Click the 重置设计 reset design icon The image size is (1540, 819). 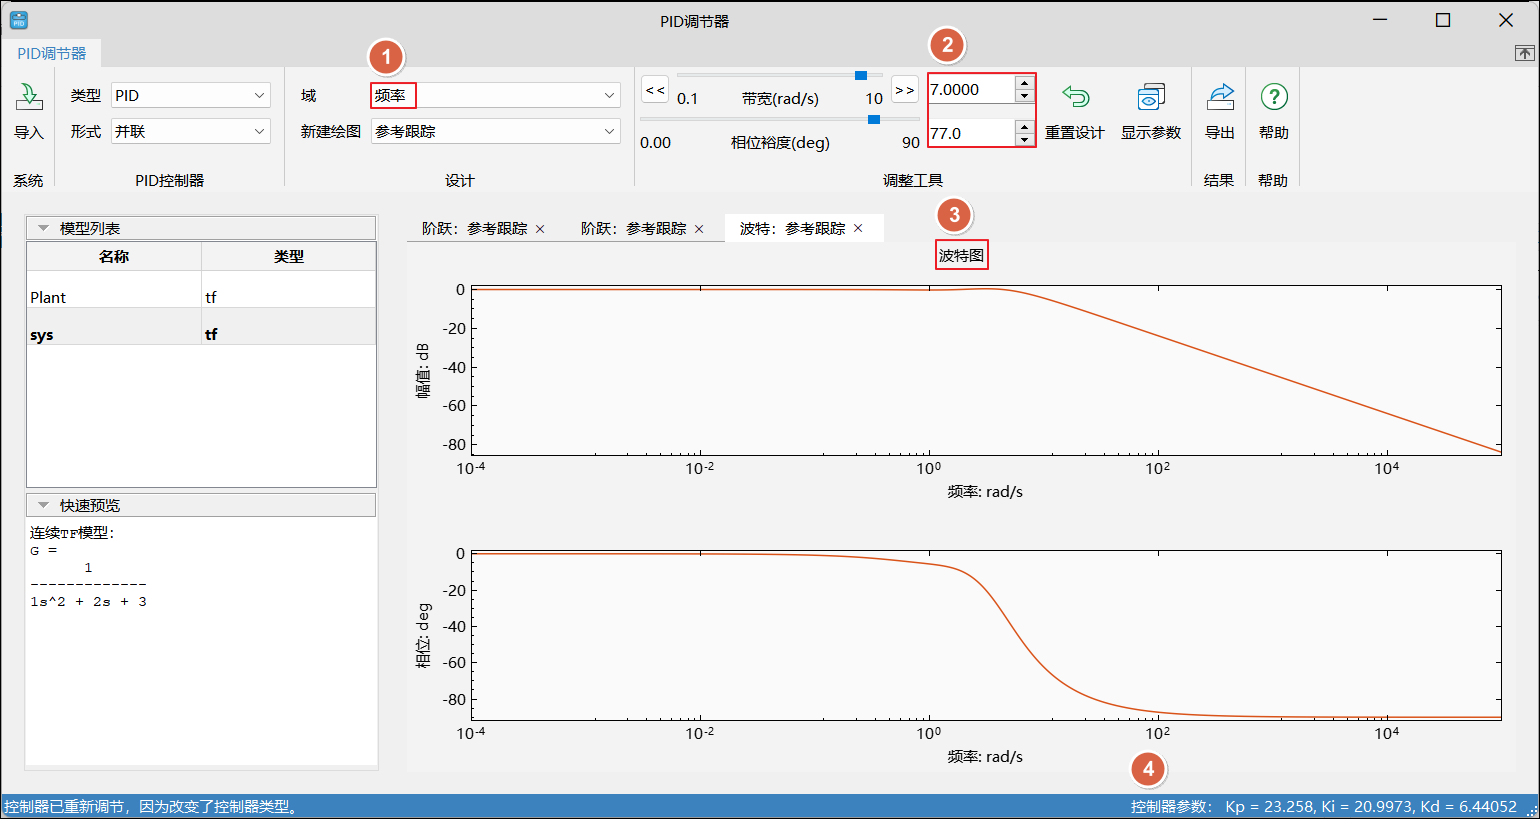pyautogui.click(x=1075, y=97)
